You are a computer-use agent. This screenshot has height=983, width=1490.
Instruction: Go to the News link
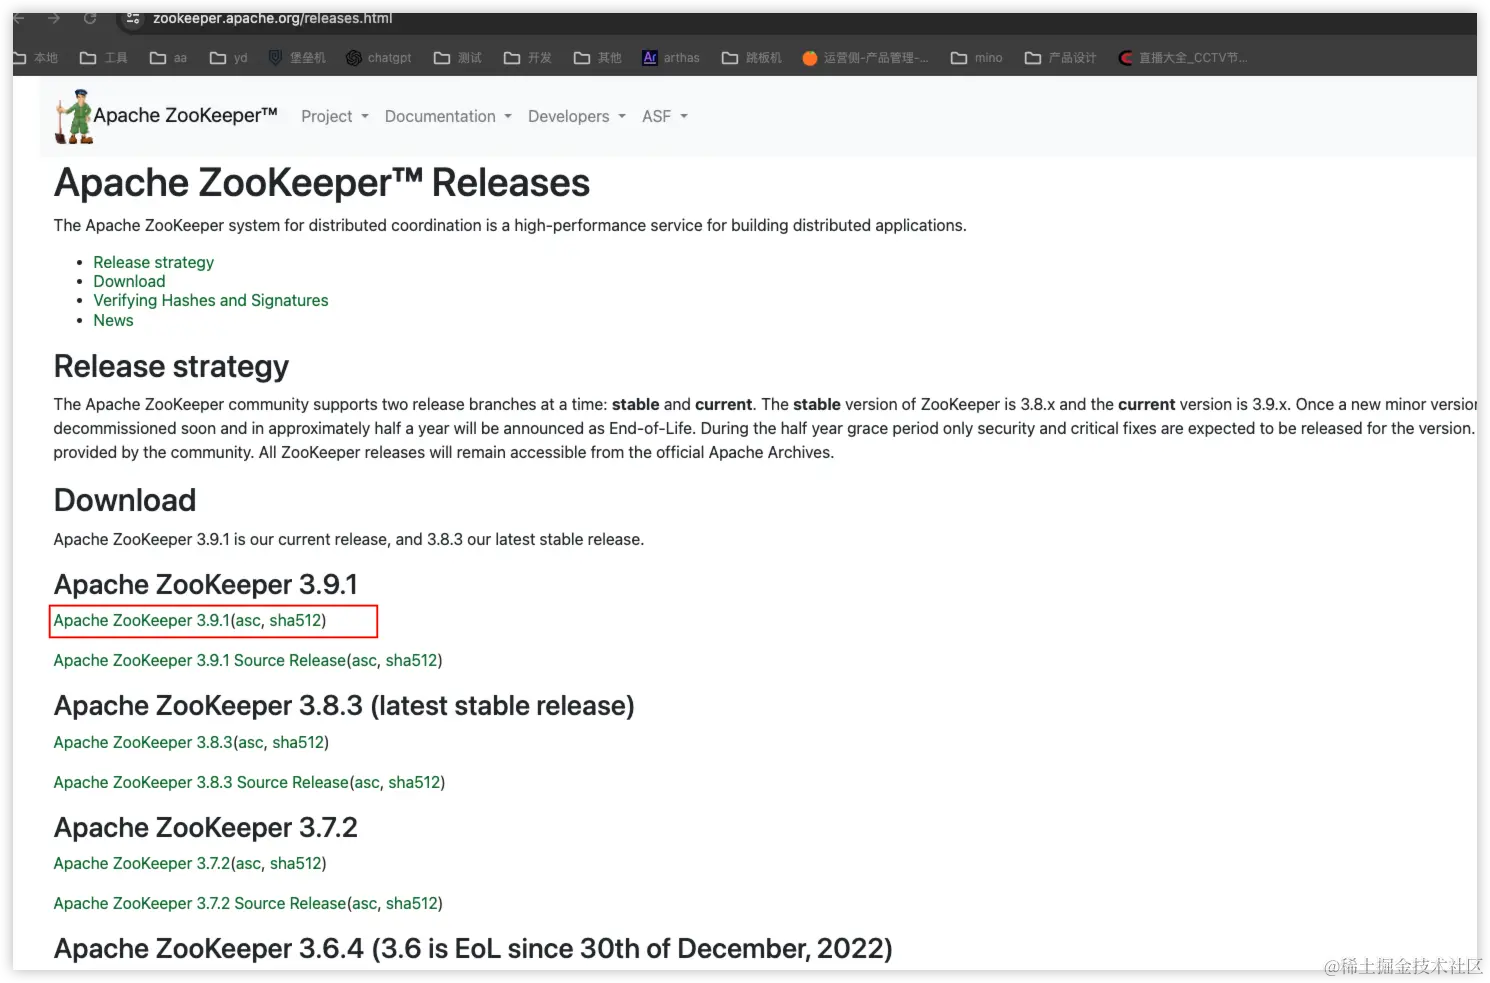pyautogui.click(x=113, y=320)
